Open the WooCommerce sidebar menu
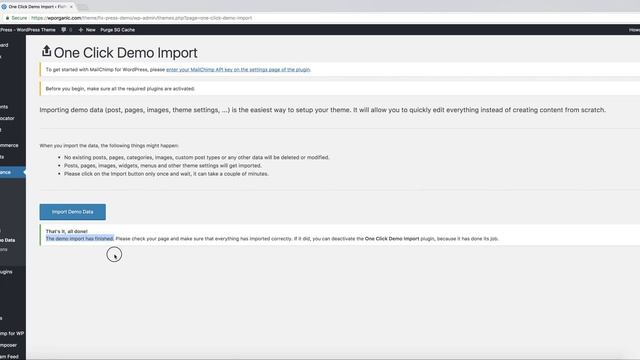Viewport: 640px width, 360px height. coord(9,145)
